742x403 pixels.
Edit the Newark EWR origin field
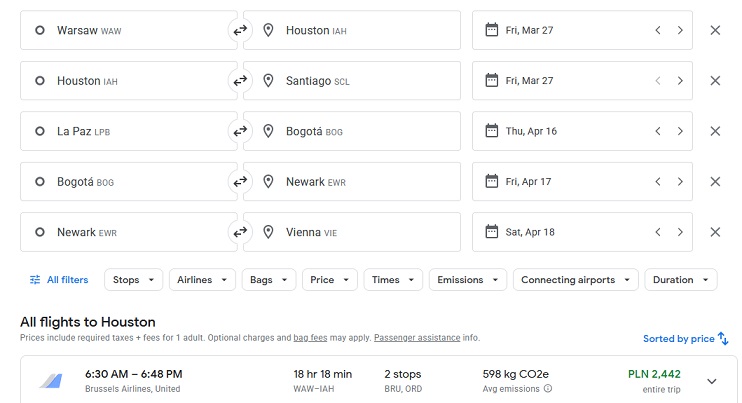click(129, 232)
